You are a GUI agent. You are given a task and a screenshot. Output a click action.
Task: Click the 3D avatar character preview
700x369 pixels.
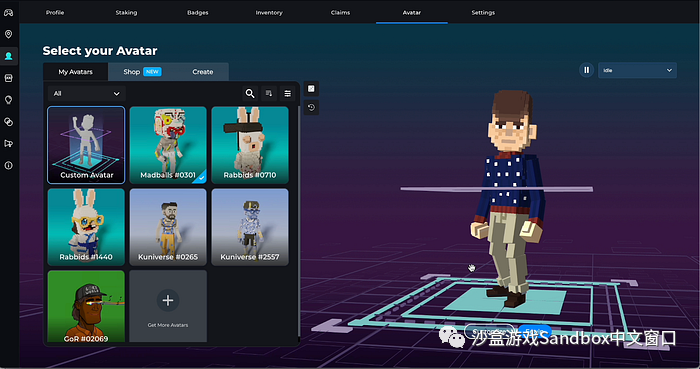point(508,199)
